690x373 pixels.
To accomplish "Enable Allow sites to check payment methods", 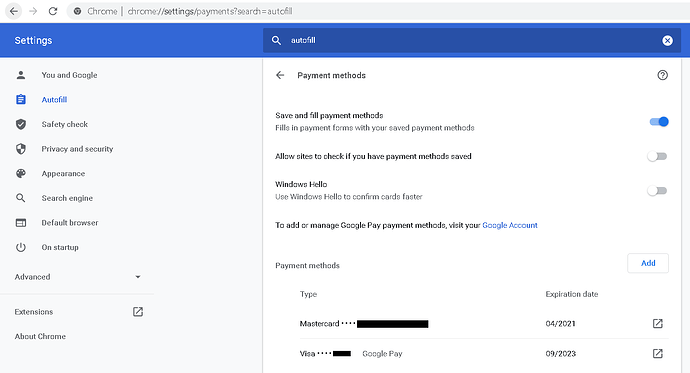I will pos(657,156).
